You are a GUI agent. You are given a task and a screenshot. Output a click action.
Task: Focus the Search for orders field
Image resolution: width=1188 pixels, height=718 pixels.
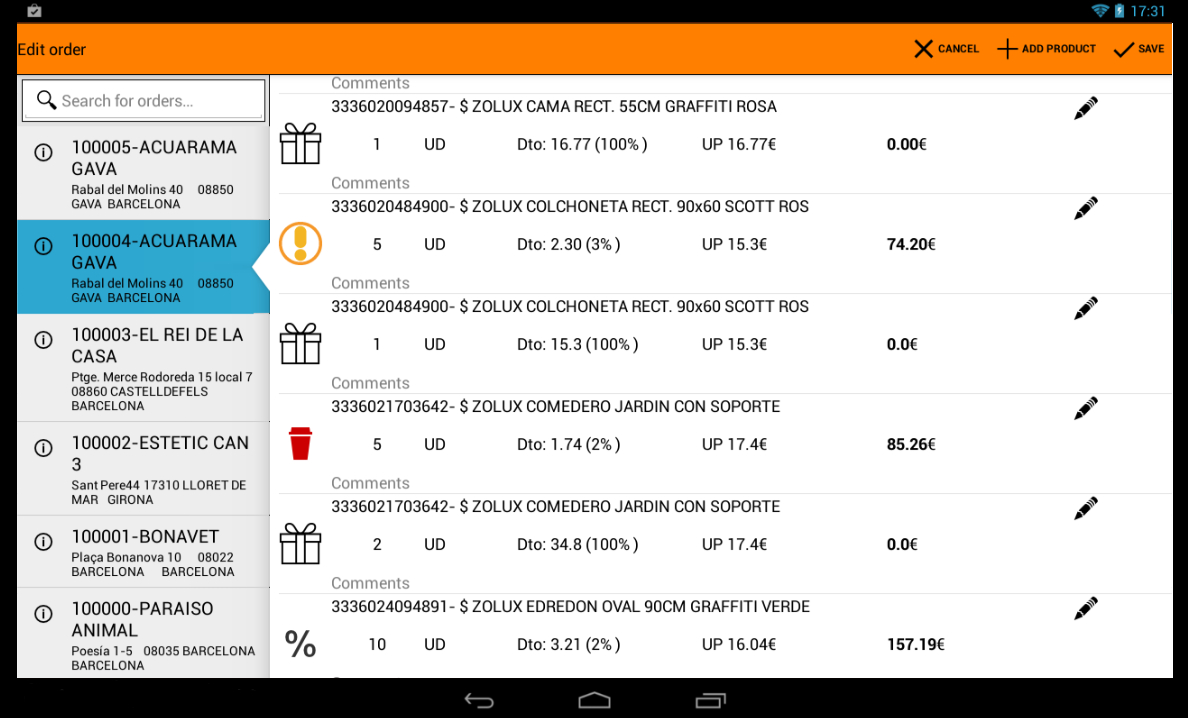click(144, 100)
